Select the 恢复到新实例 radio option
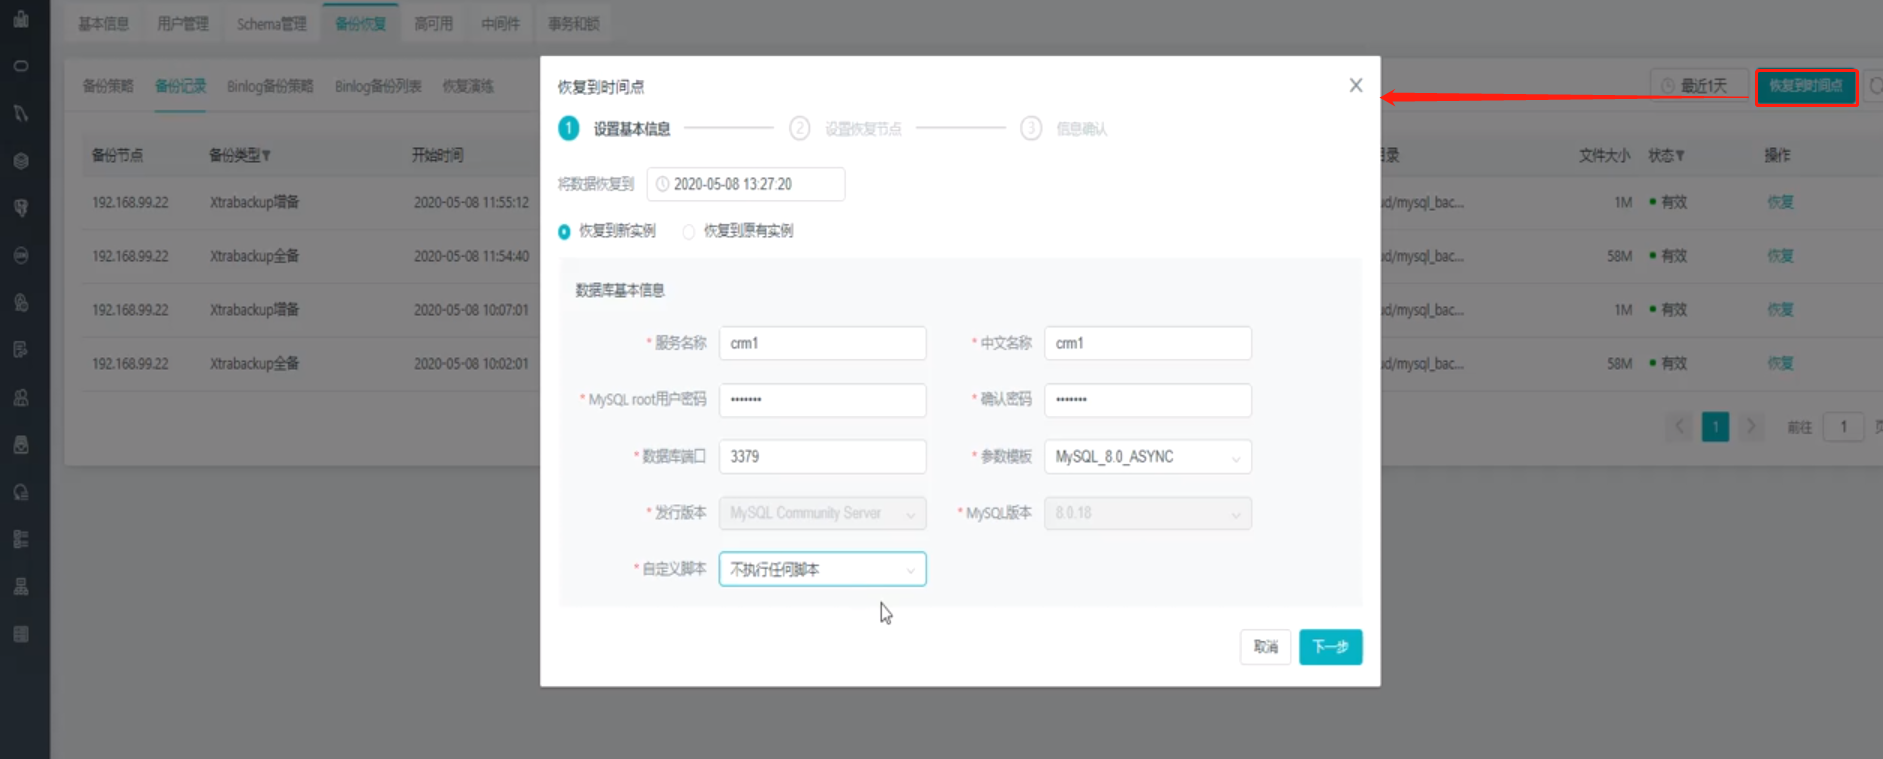 565,232
